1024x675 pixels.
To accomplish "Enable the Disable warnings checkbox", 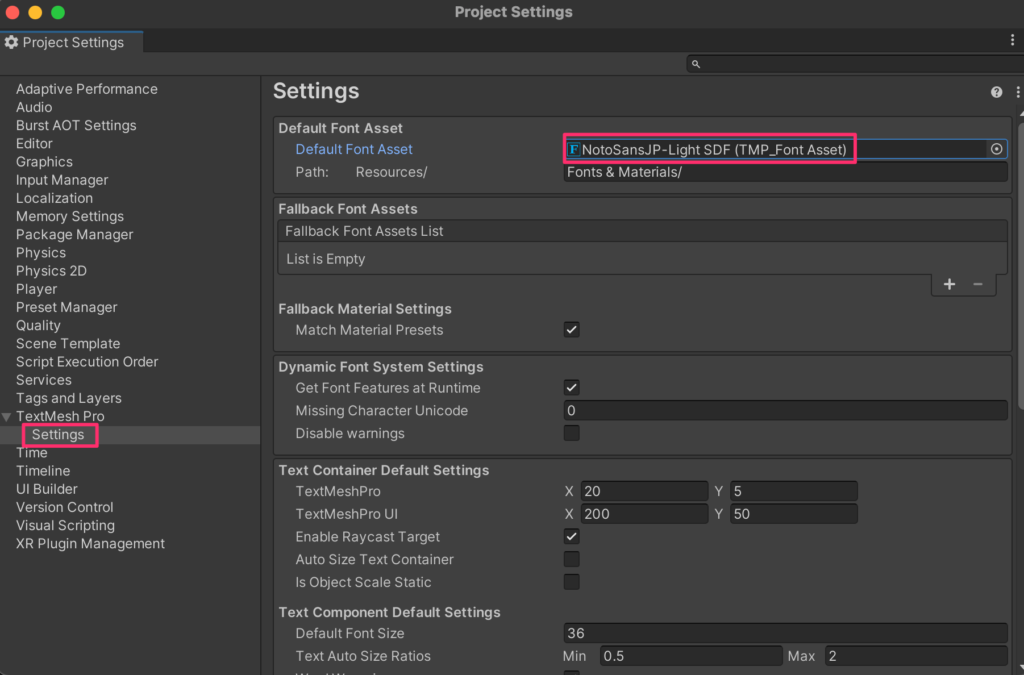I will click(x=572, y=433).
